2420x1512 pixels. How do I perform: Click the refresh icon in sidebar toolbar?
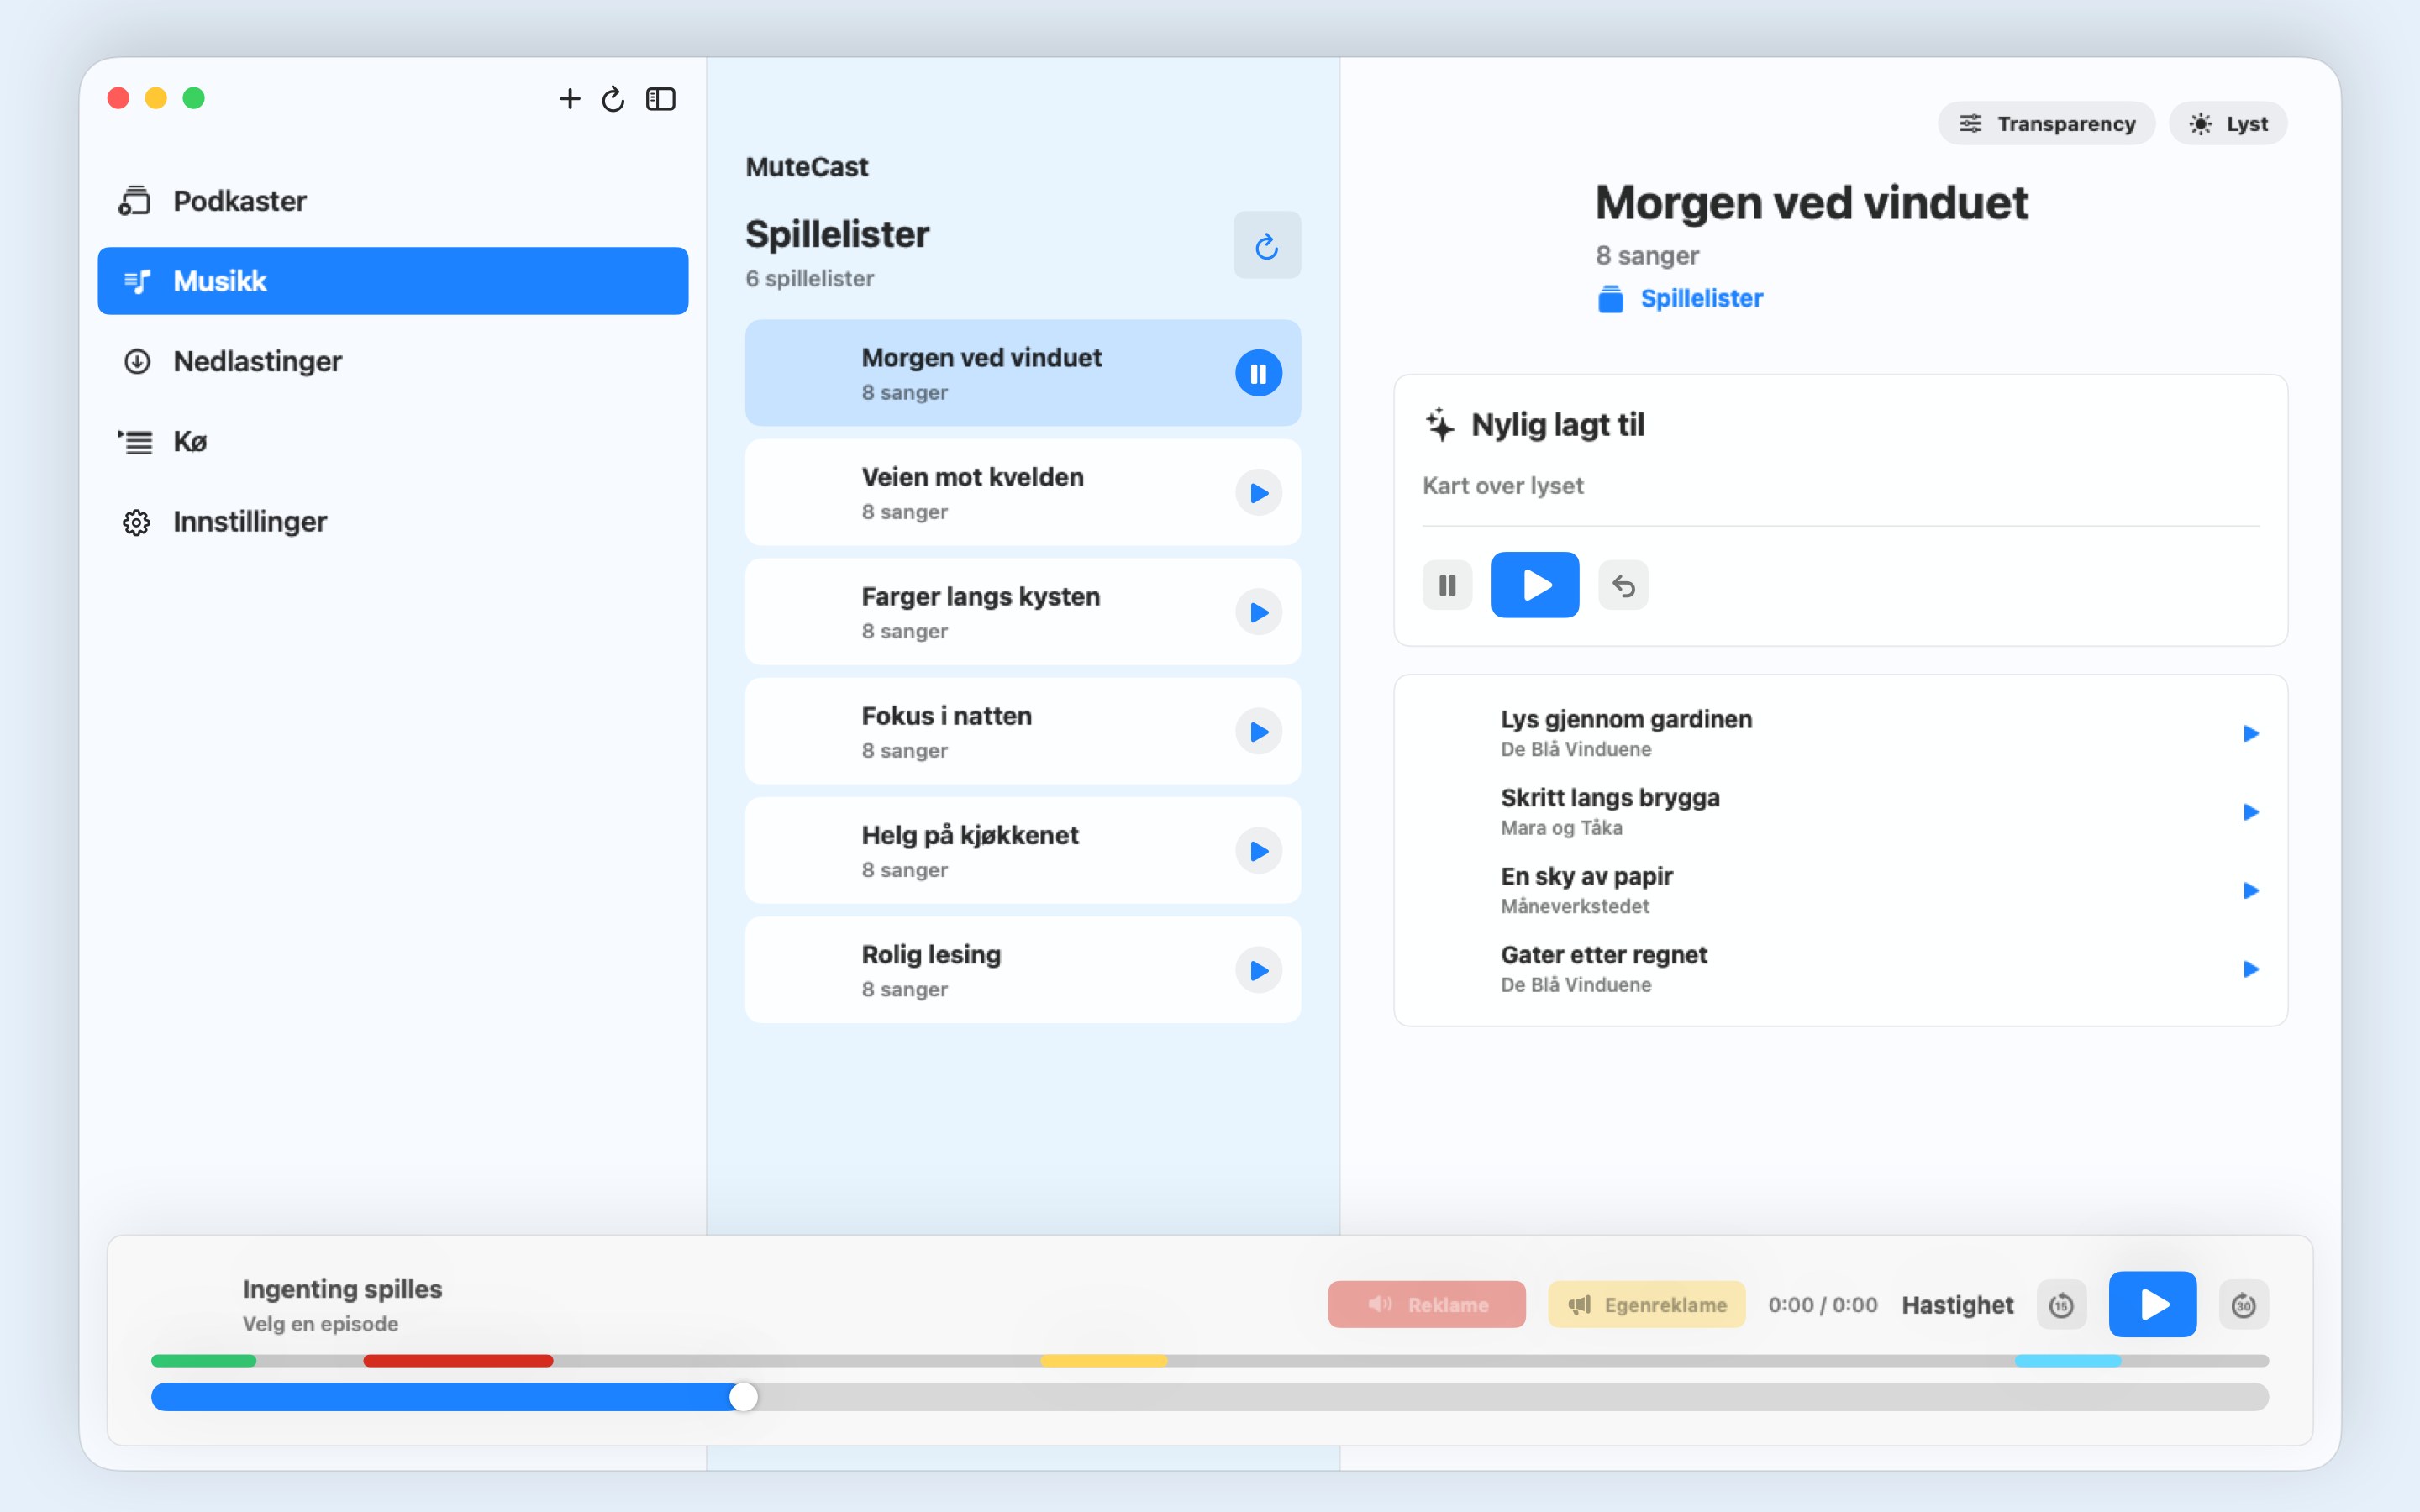pos(613,98)
